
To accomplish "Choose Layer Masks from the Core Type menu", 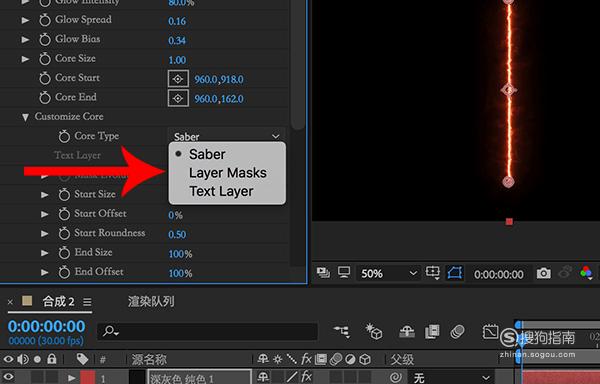I will (228, 173).
